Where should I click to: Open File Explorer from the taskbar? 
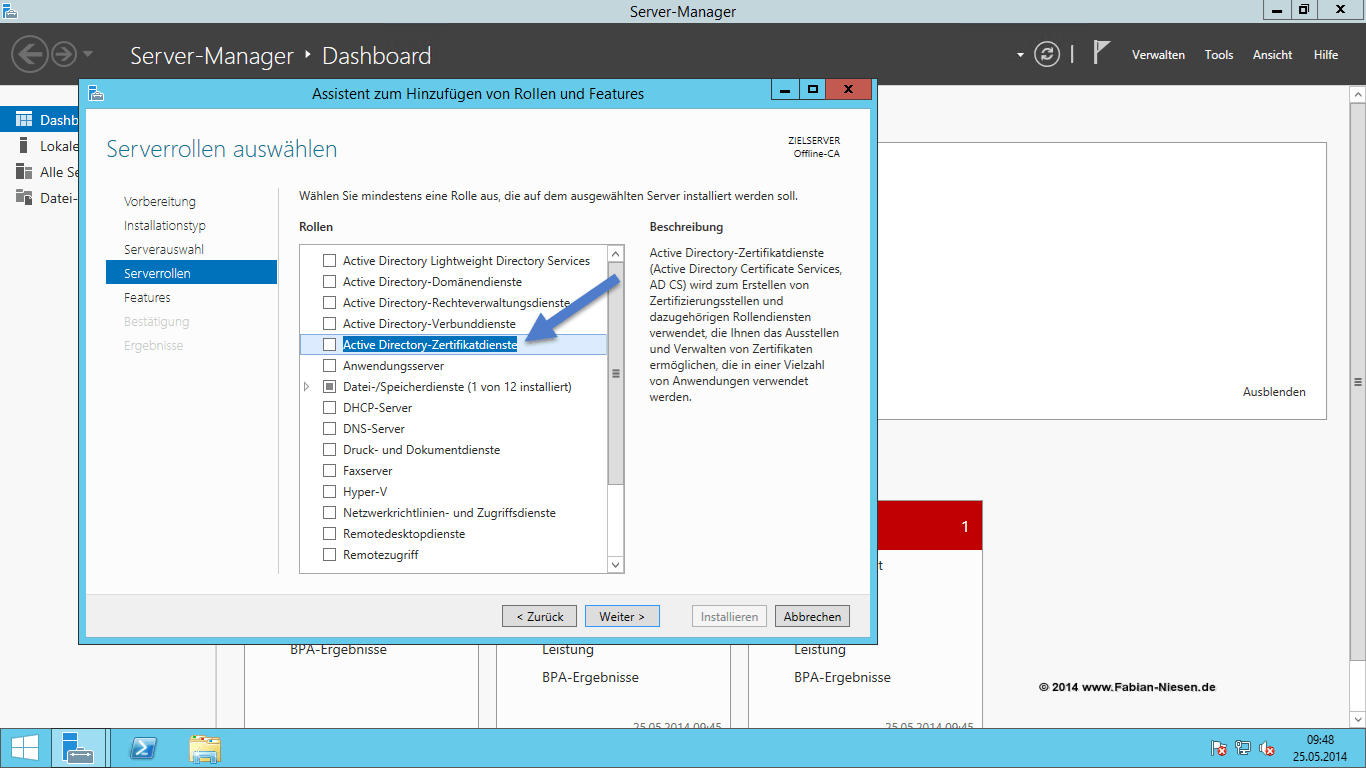(x=205, y=748)
